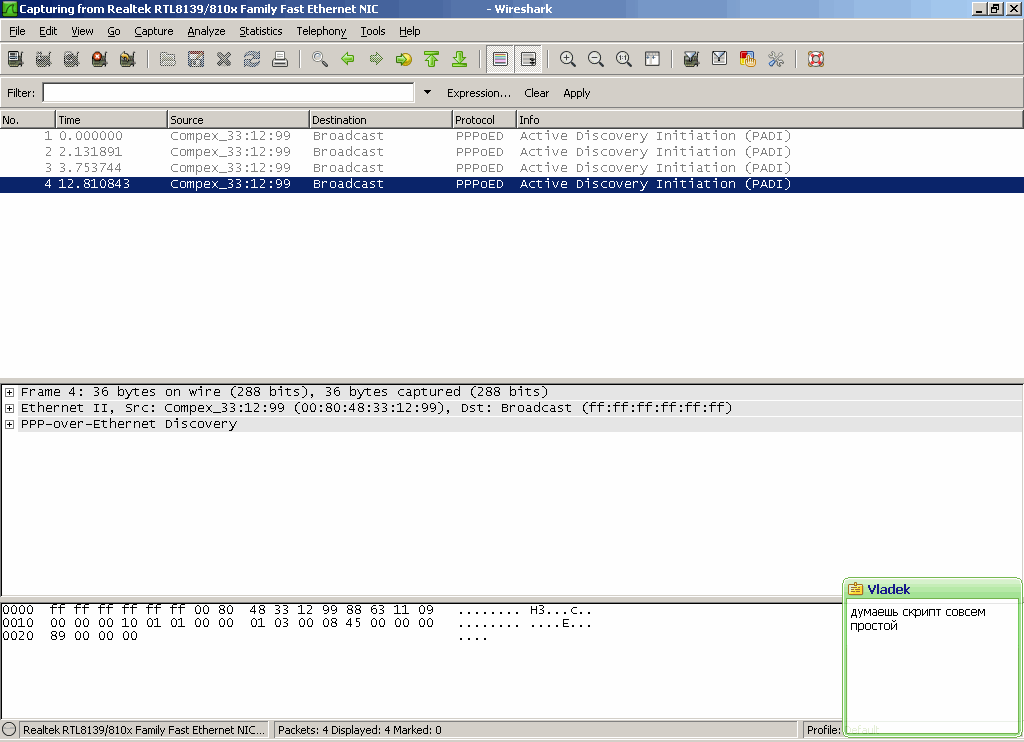Screen dimensions: 1024x742
Task: Sort packets by Info column
Action: pos(769,120)
